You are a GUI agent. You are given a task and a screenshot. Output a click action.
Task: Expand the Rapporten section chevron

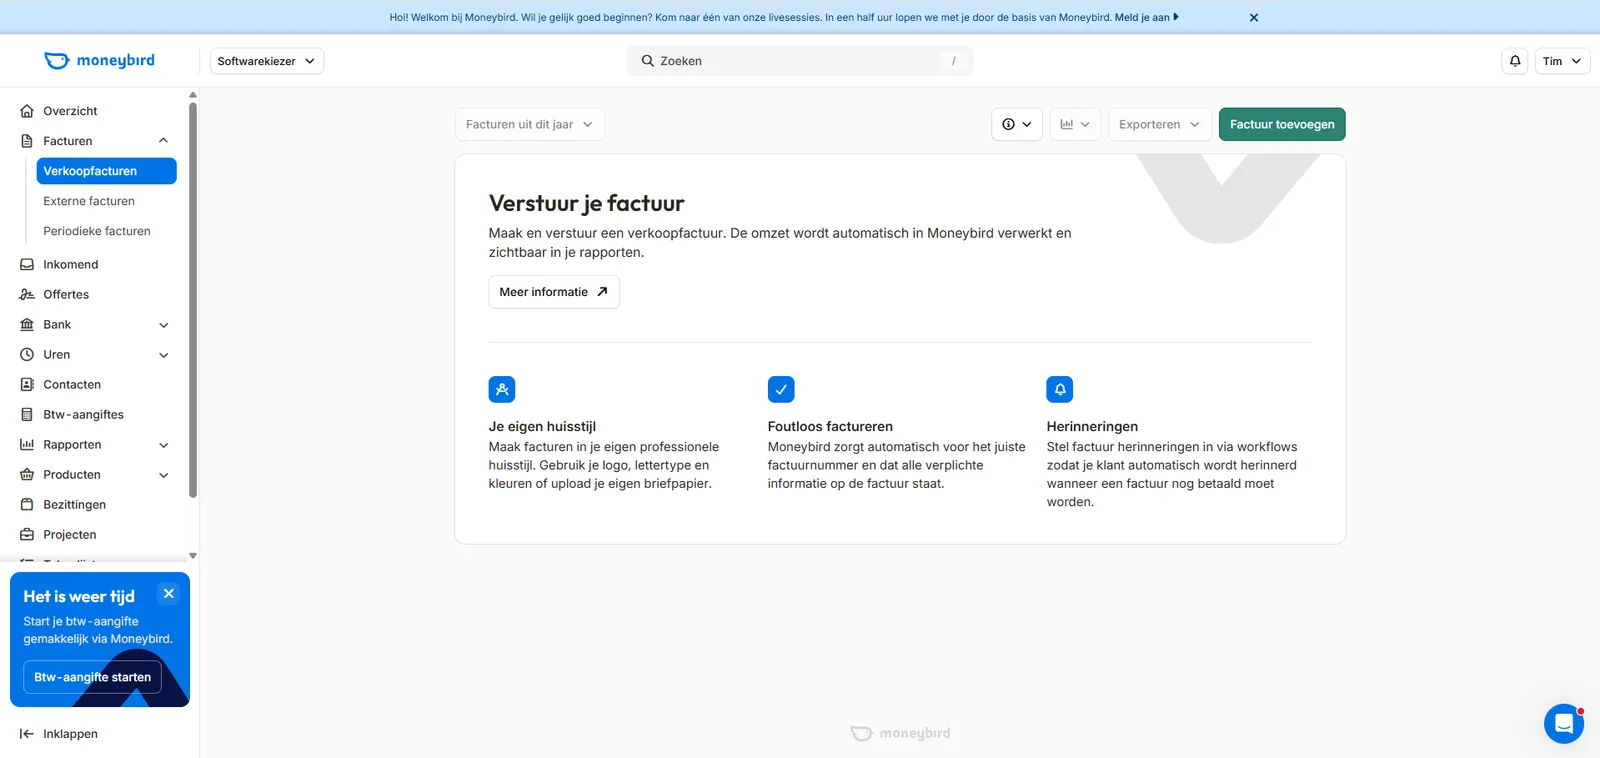[x=164, y=445]
